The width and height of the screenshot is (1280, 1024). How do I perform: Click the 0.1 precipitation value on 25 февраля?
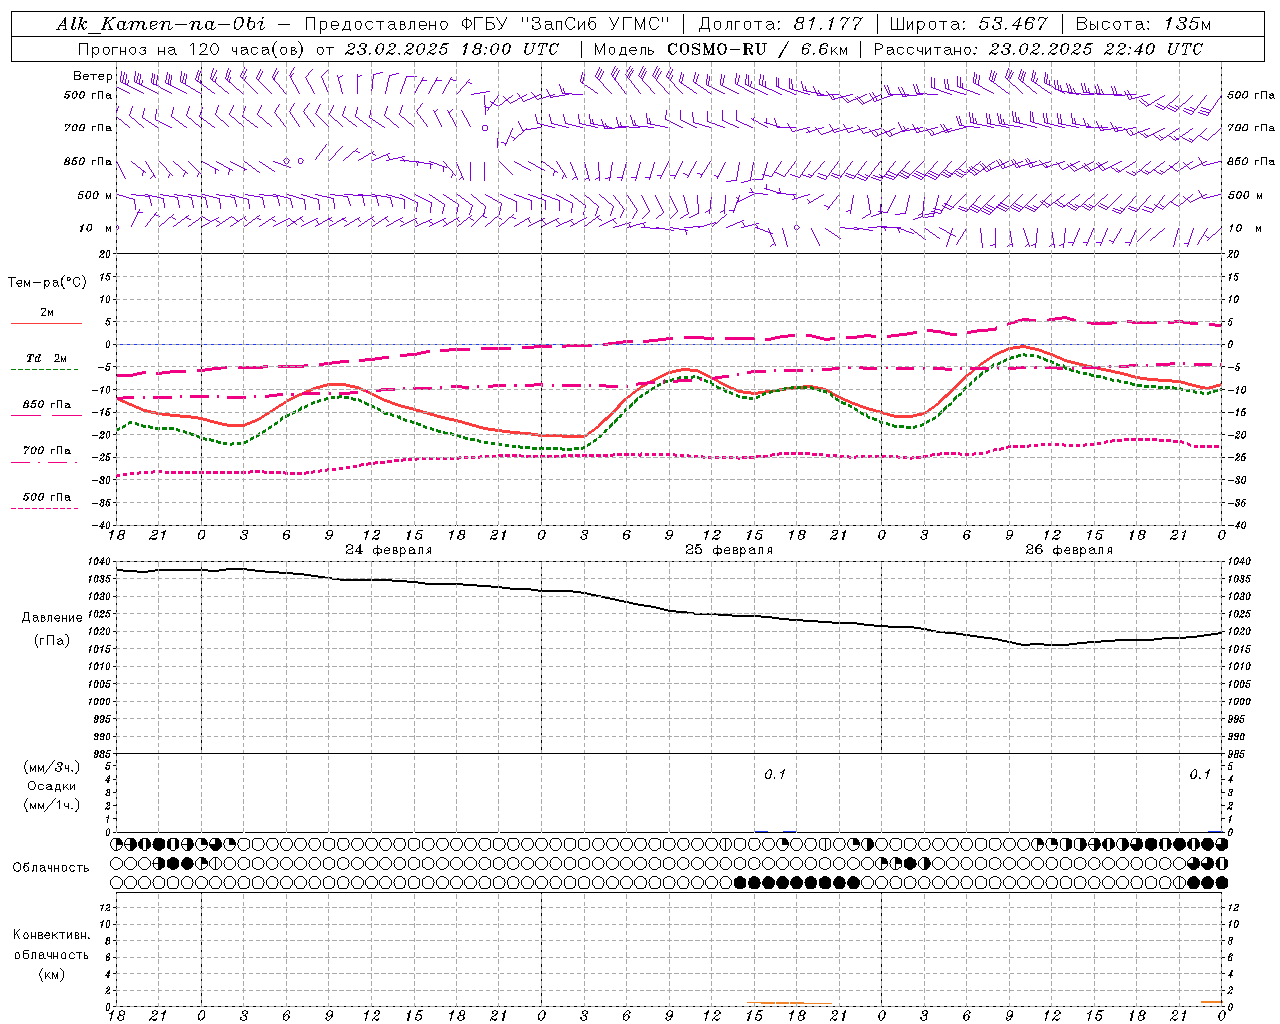(775, 774)
